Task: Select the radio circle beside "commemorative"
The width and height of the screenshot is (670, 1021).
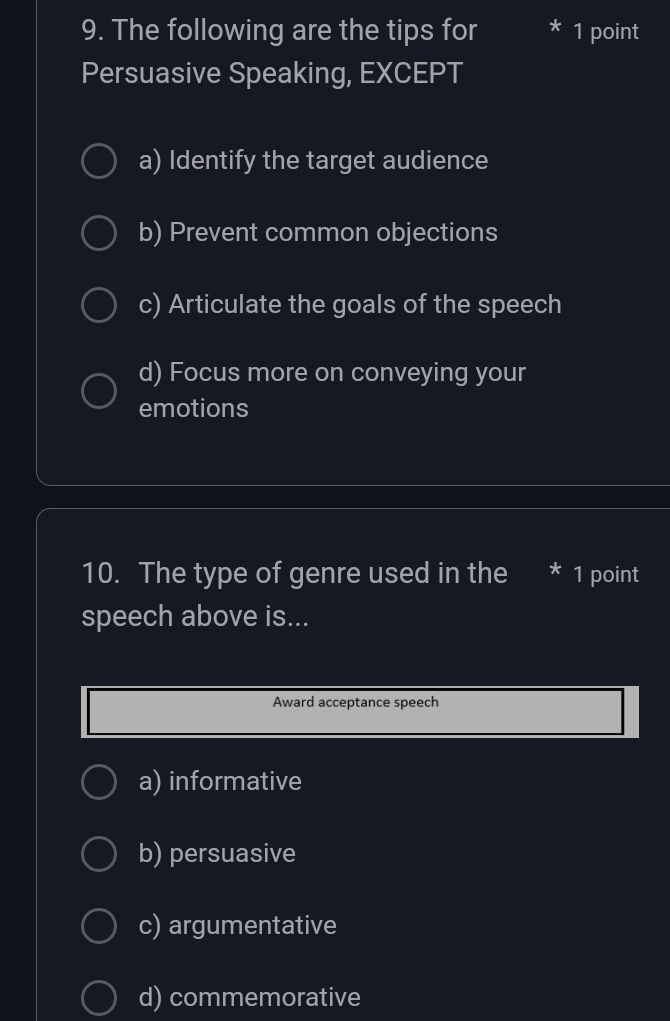Action: 98,998
